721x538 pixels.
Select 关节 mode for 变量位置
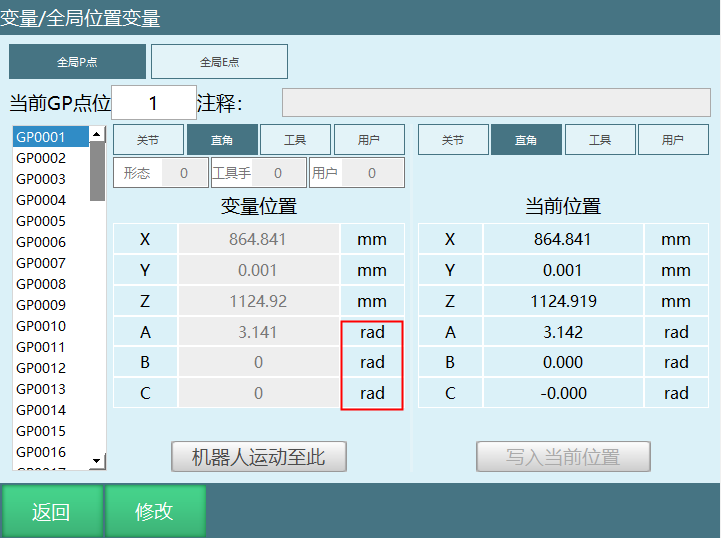pyautogui.click(x=147, y=140)
